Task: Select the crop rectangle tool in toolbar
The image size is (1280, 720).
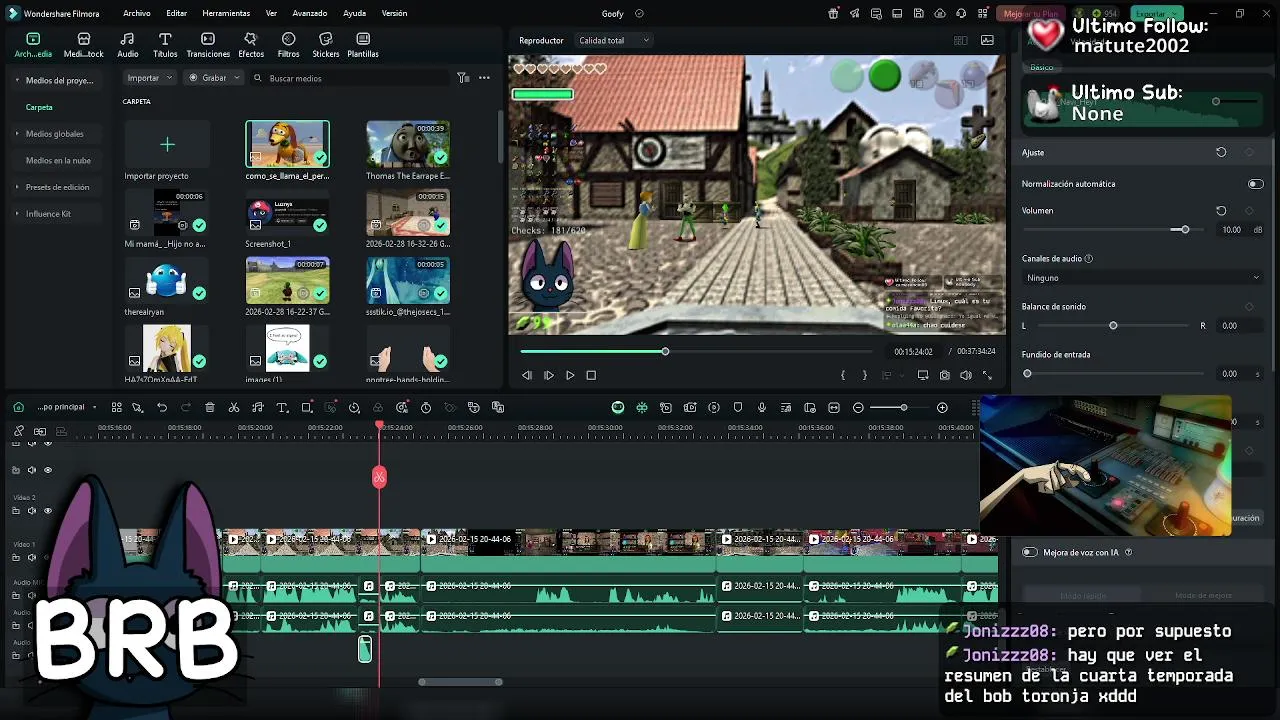Action: coord(307,408)
